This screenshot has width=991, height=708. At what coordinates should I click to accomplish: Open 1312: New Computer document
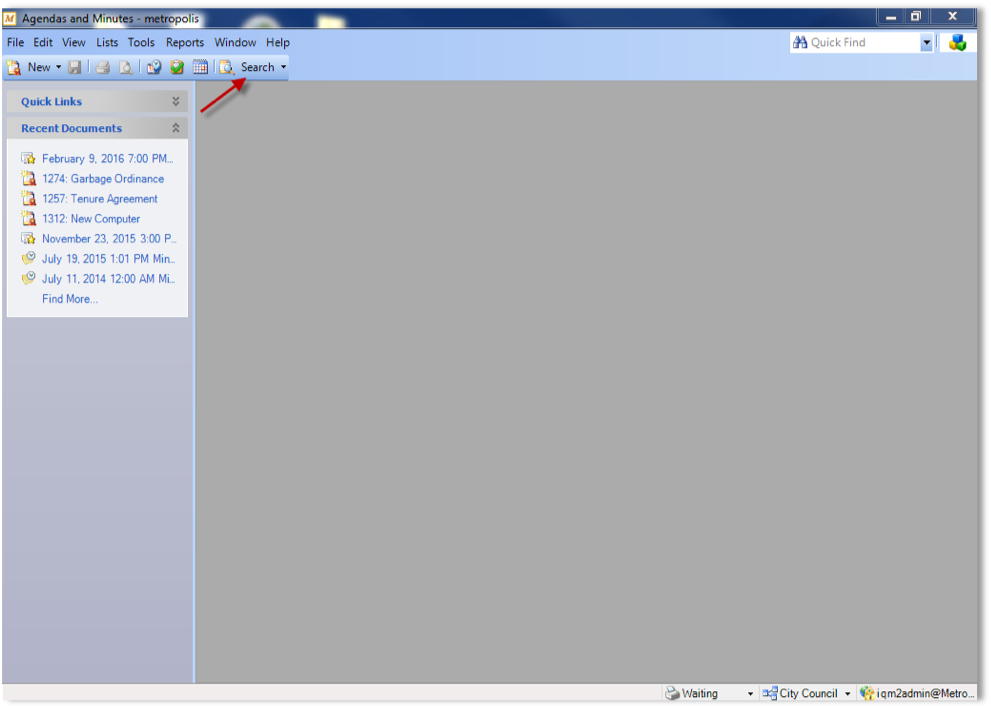coord(91,219)
